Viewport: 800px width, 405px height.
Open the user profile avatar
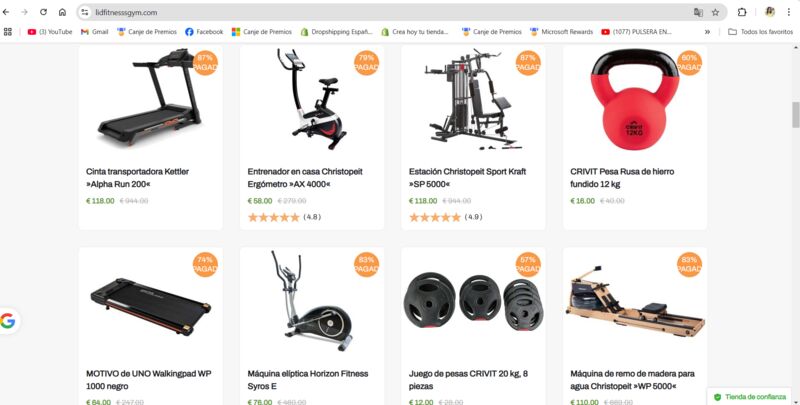pyautogui.click(x=770, y=12)
